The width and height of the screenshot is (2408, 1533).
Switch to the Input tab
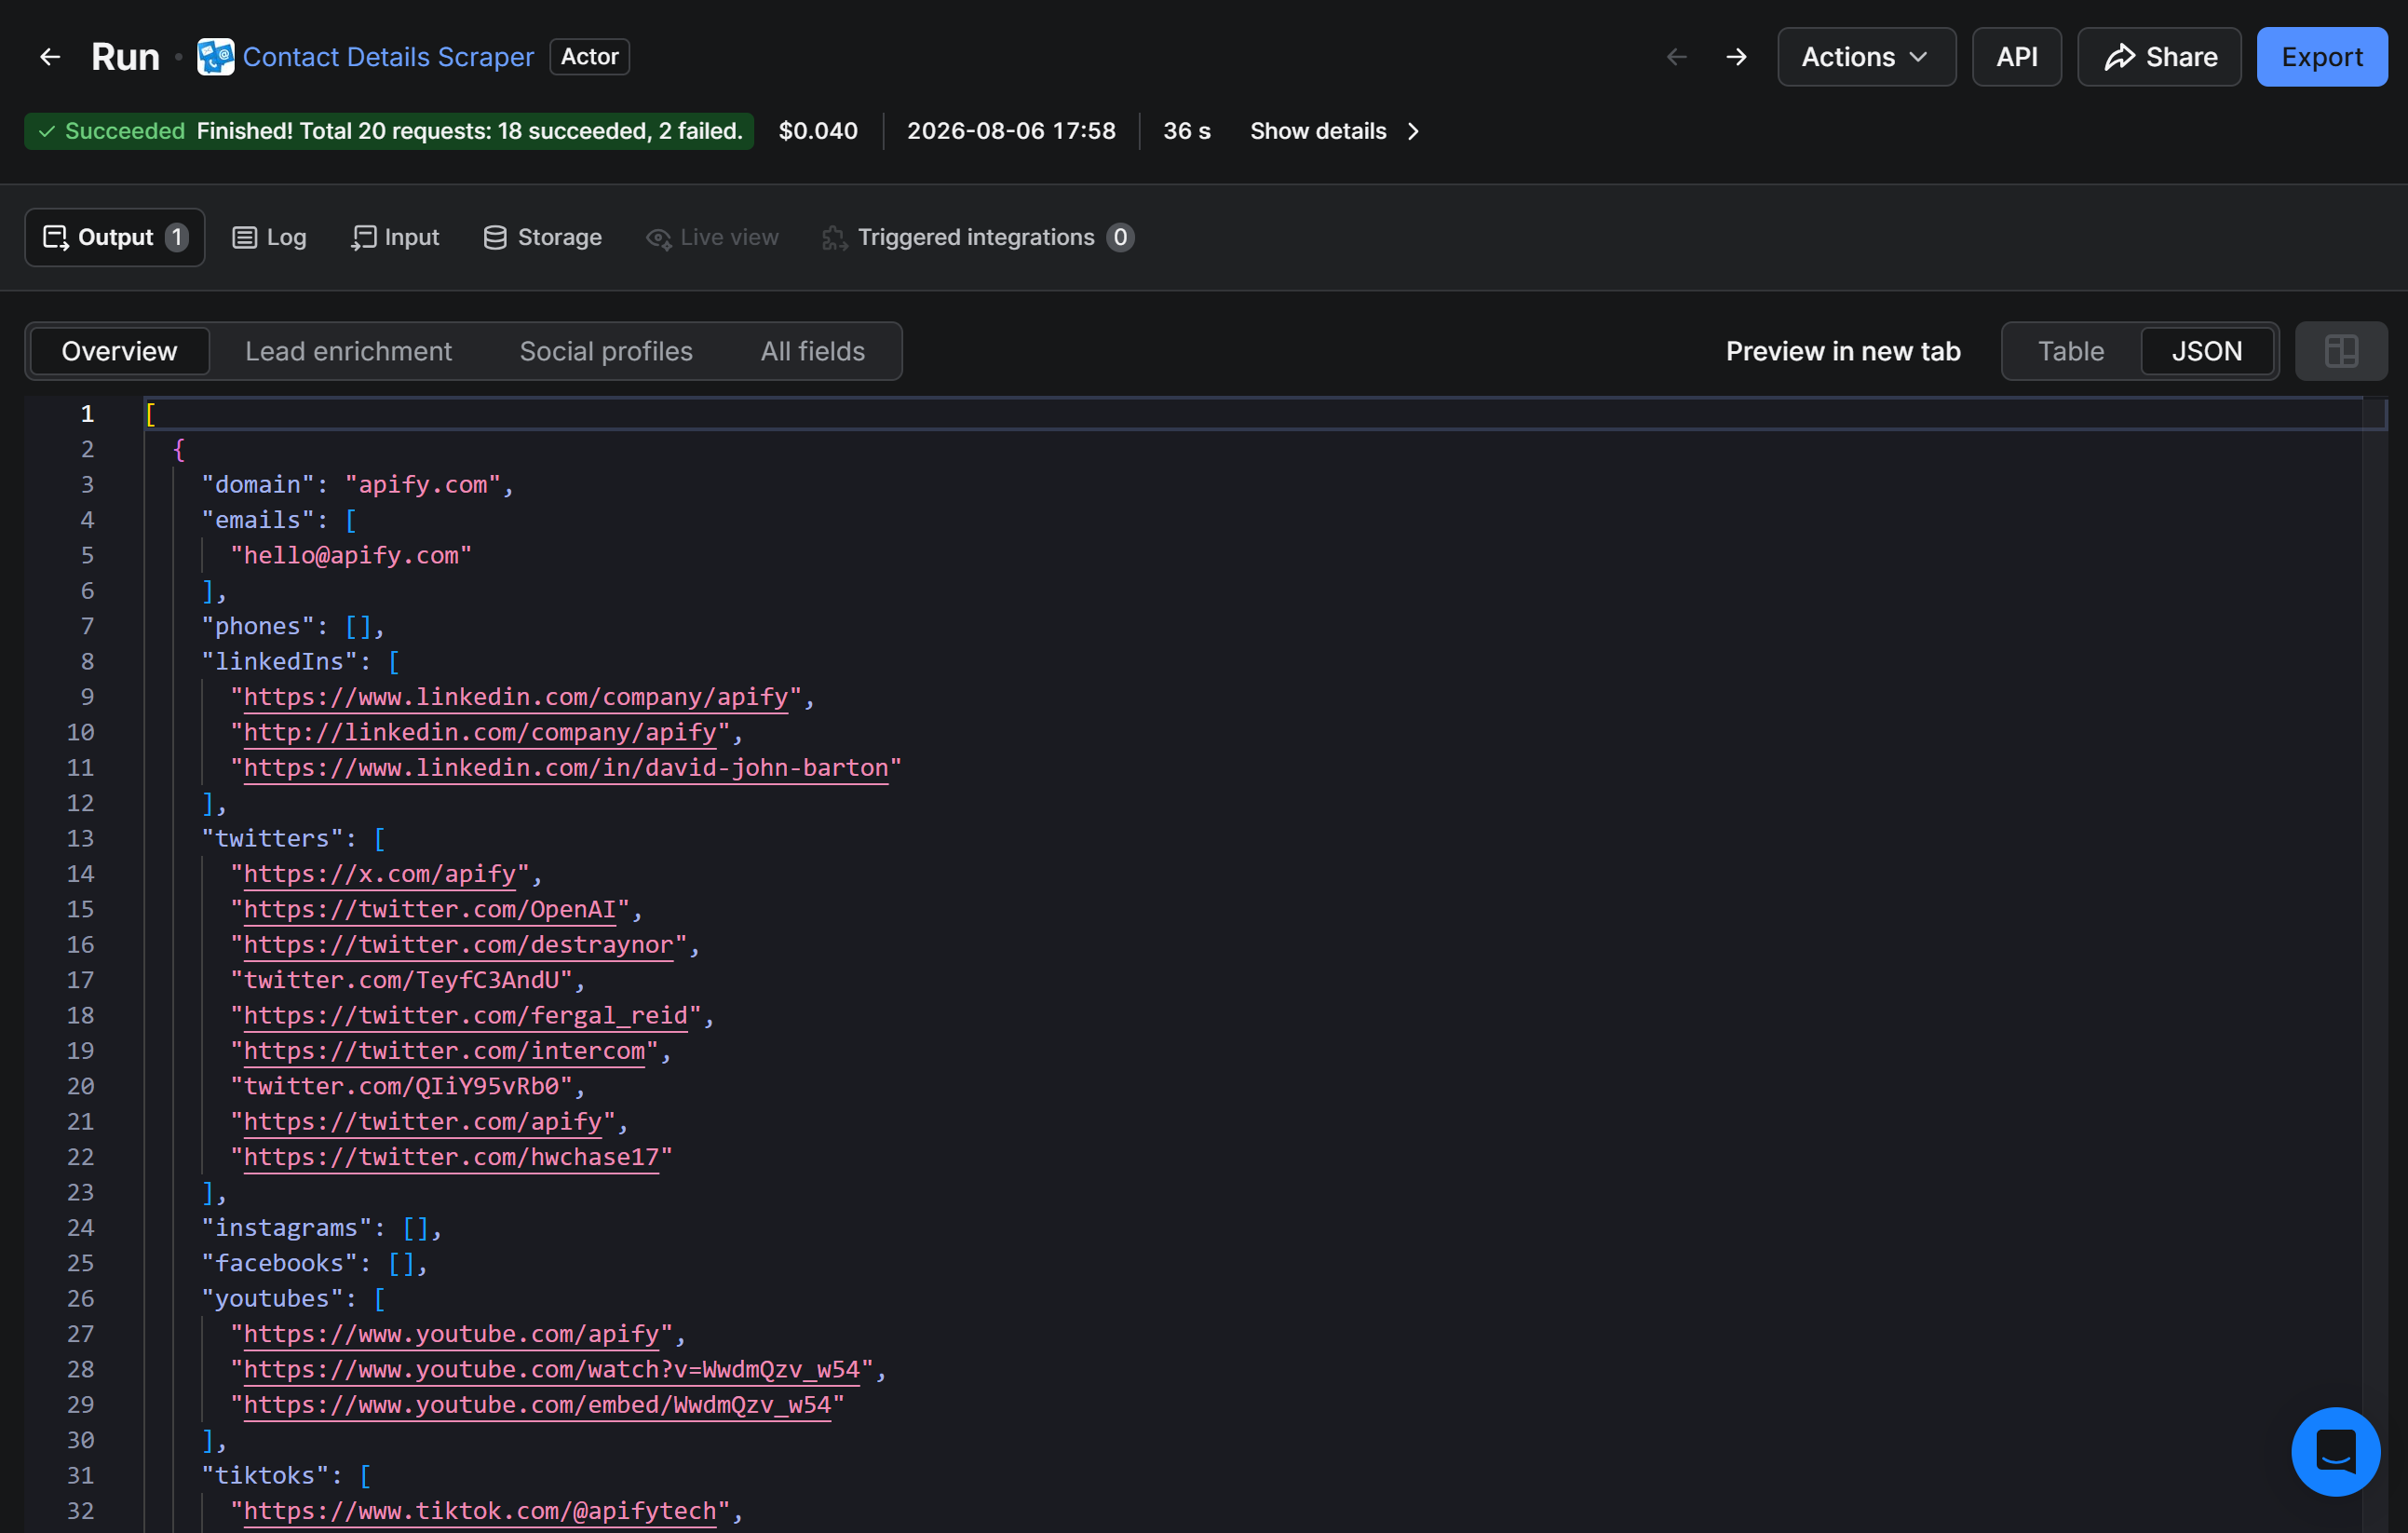pos(395,237)
